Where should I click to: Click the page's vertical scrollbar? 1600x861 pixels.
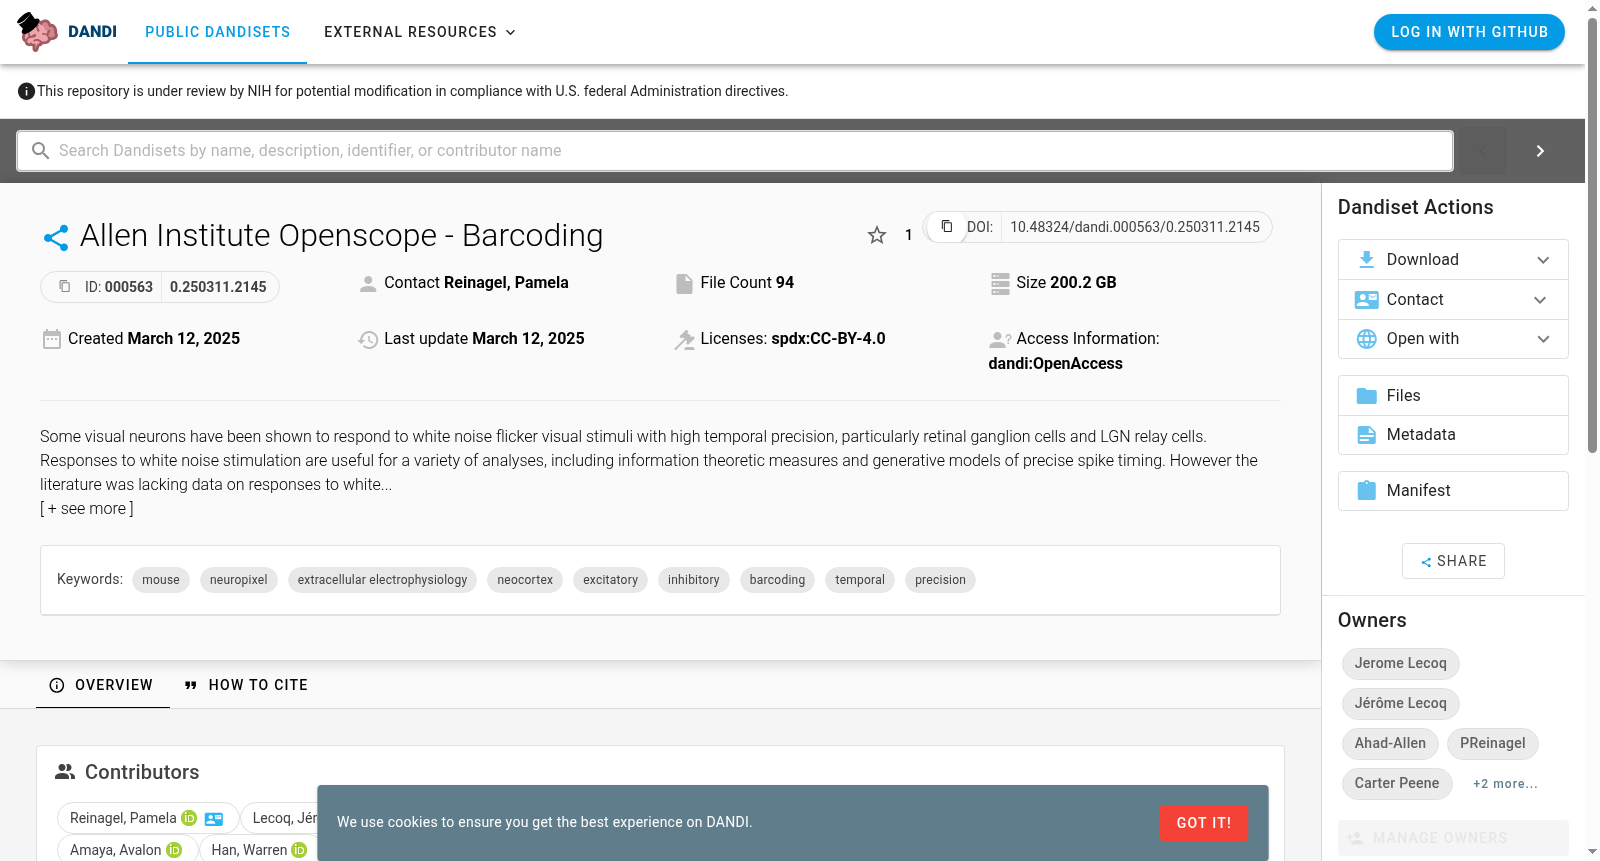1592,236
